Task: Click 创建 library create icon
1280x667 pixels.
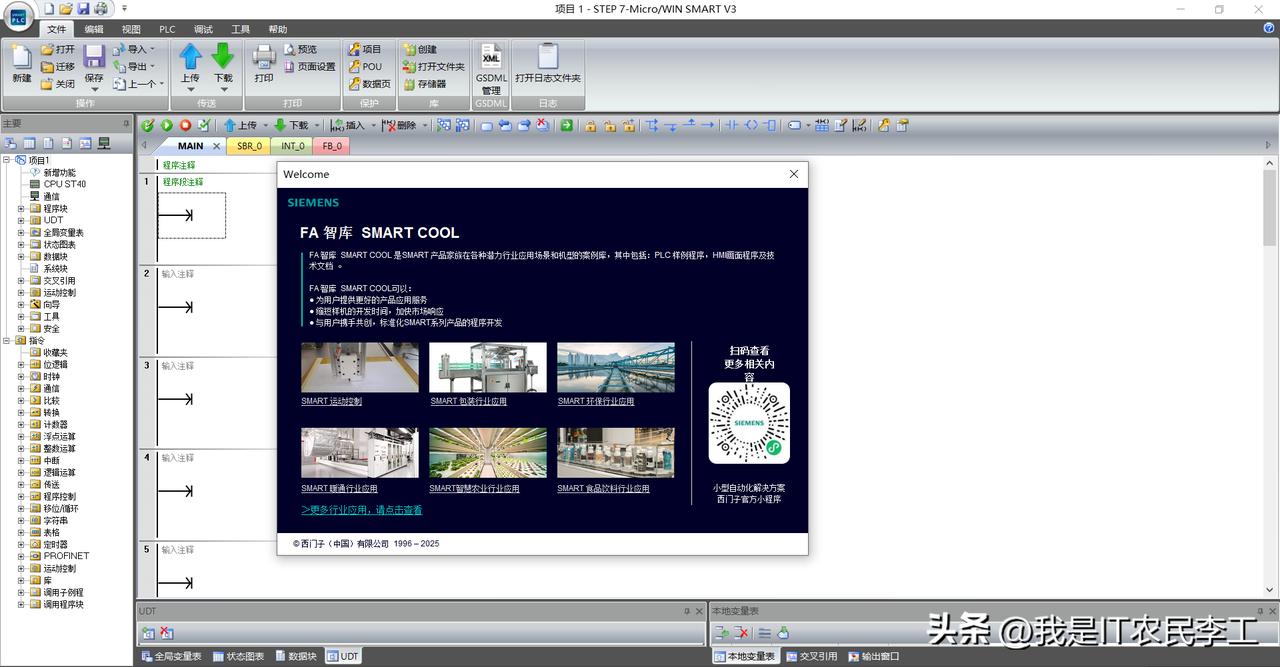Action: (x=409, y=49)
